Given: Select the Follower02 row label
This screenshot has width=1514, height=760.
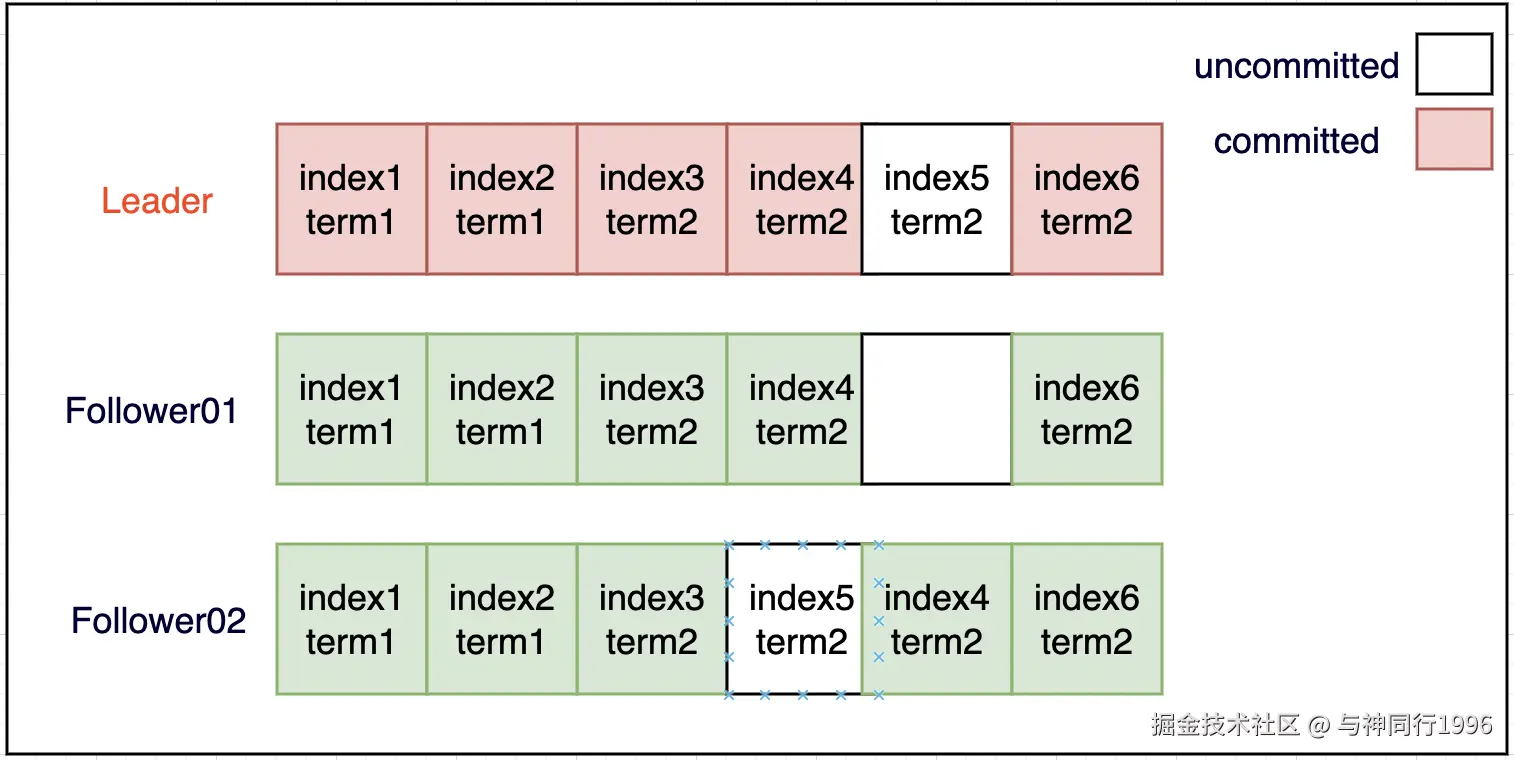Looking at the screenshot, I should pos(158,621).
